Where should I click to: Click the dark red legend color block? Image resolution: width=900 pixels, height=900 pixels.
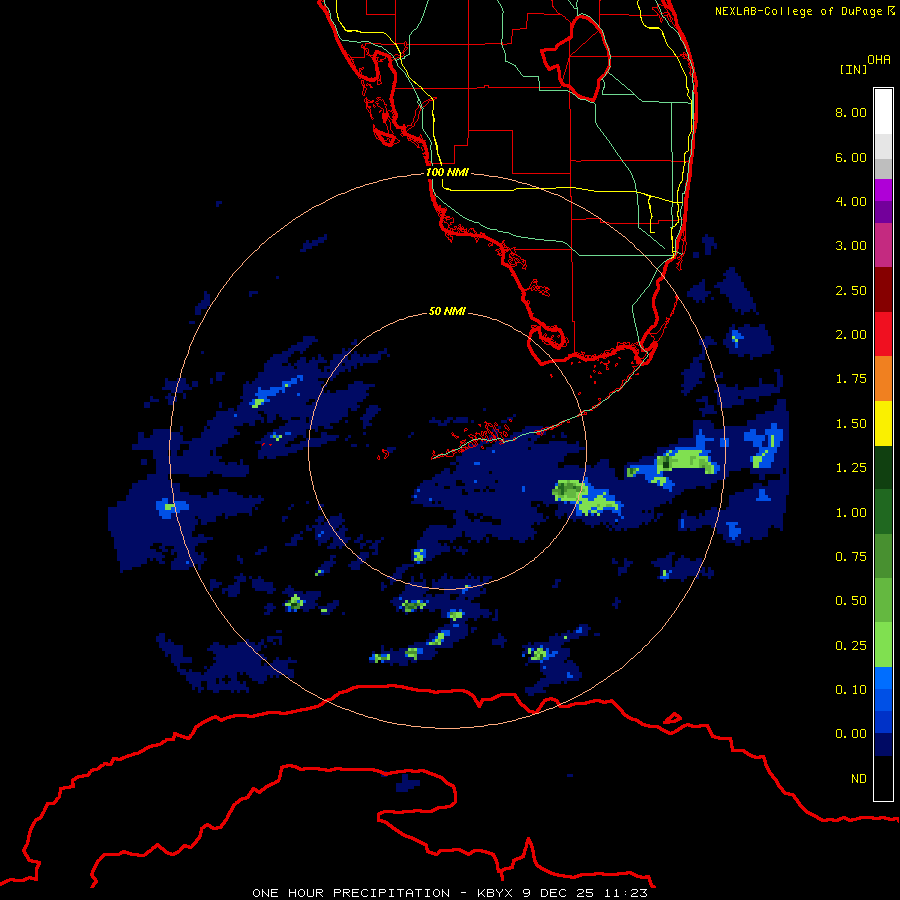click(883, 290)
